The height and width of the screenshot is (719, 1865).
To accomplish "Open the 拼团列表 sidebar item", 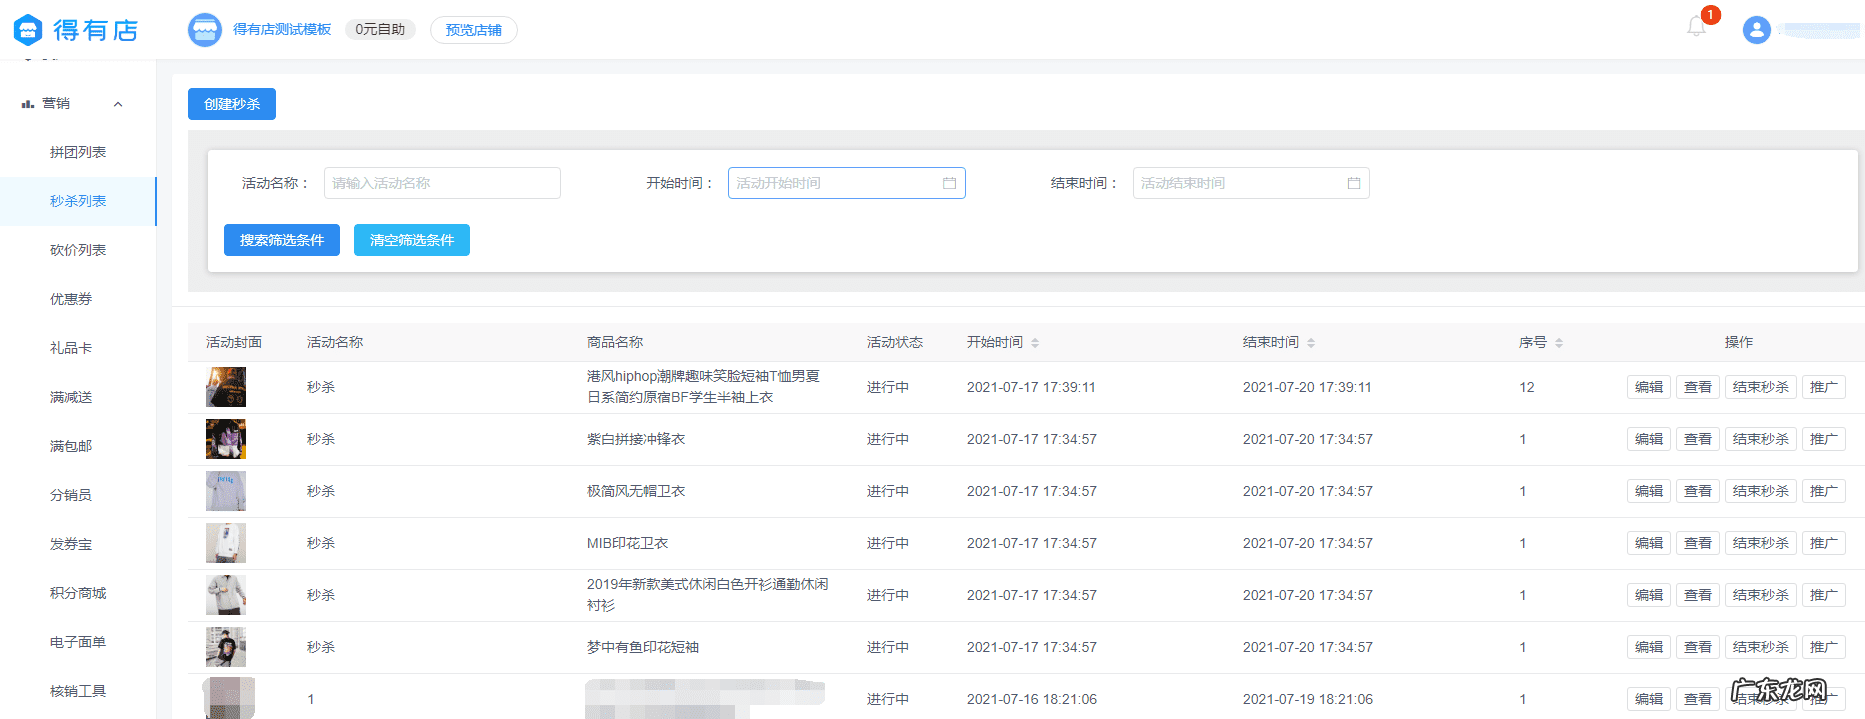I will (78, 152).
